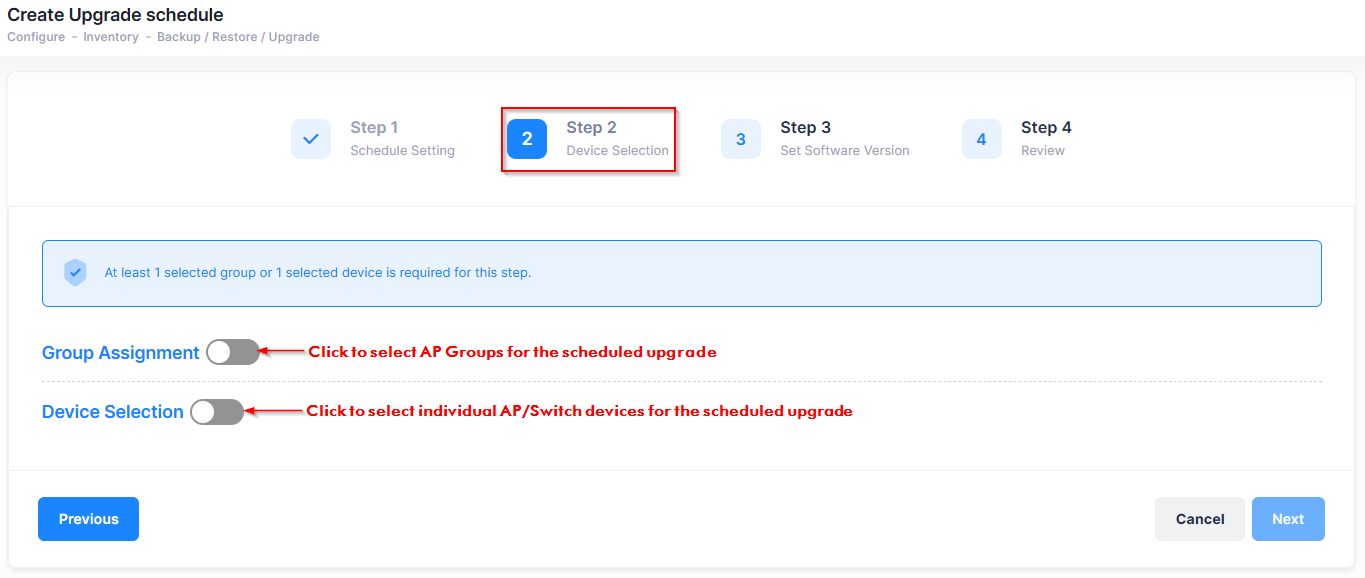Click the number 4 step badge
This screenshot has width=1365, height=578.
tap(981, 139)
